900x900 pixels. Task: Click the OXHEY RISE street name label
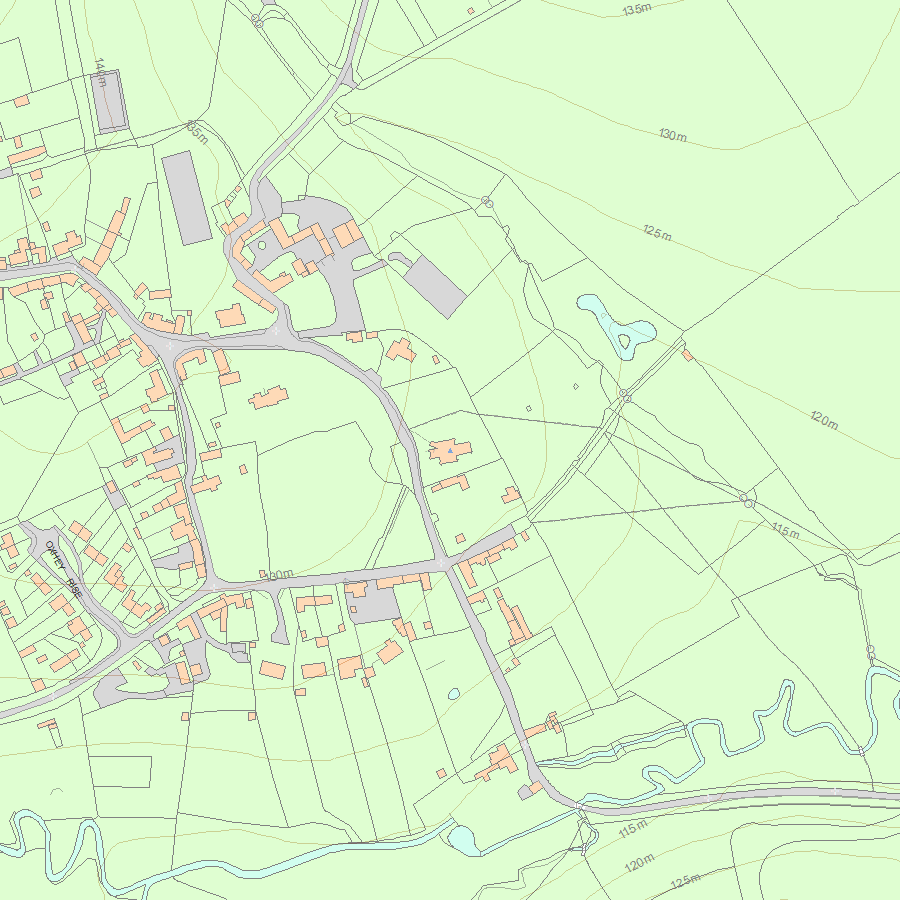[x=63, y=569]
